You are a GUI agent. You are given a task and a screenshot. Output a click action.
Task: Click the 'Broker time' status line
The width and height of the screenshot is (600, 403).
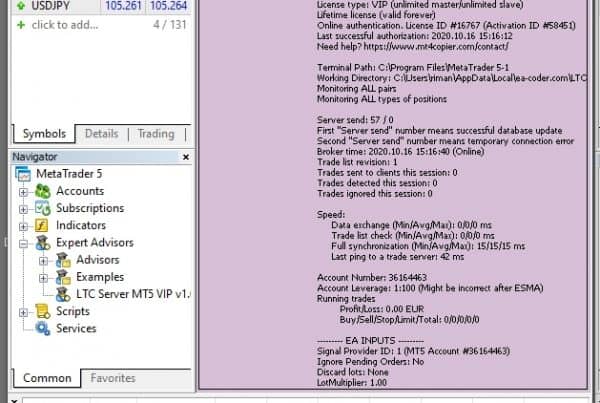[400, 152]
